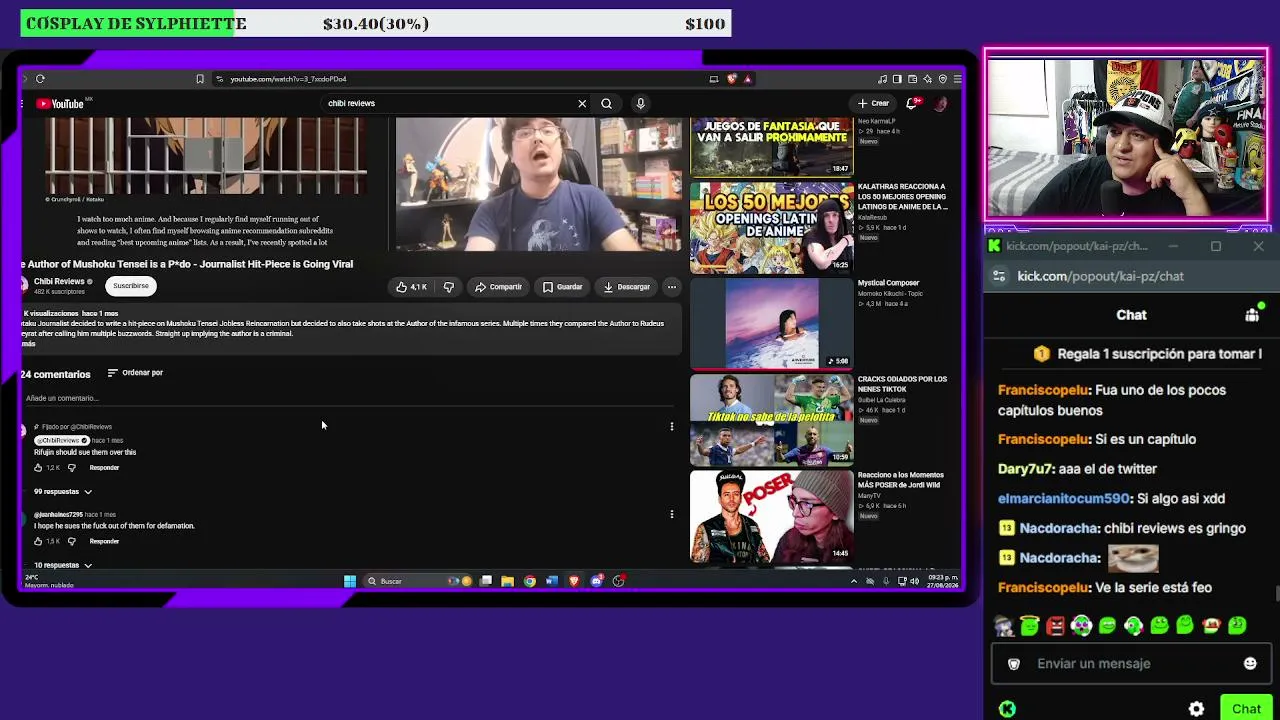Expand the 10 respuestas replies
1280x720 pixels.
coord(63,565)
